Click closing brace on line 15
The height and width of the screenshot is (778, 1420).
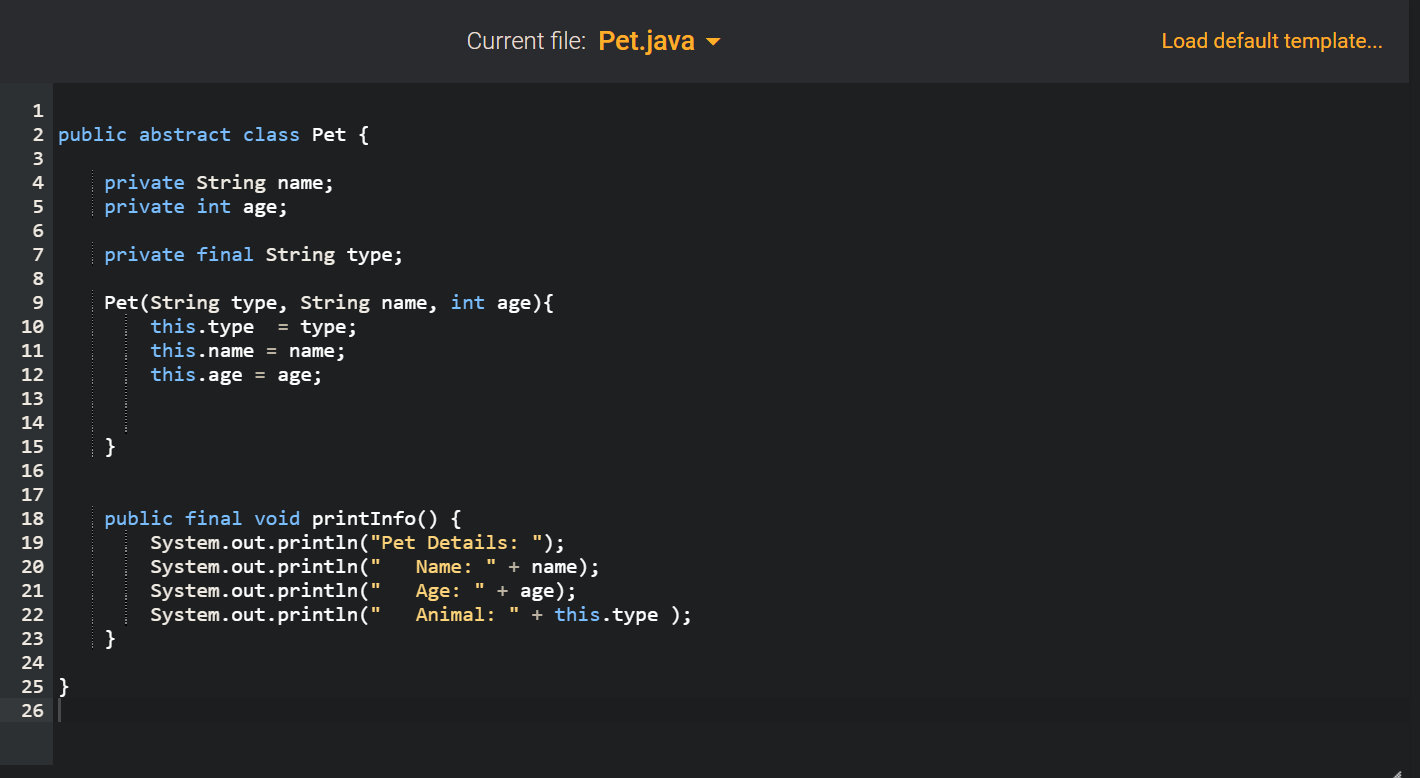tap(110, 446)
